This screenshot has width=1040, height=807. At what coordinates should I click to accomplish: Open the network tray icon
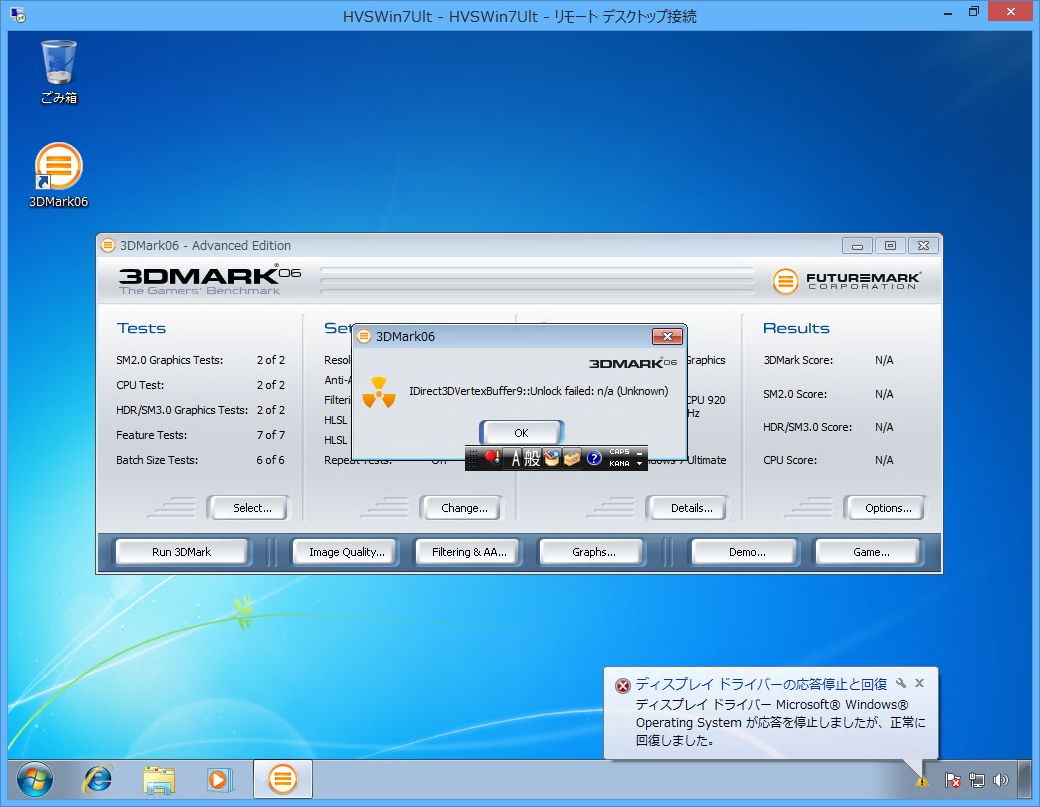click(x=976, y=780)
